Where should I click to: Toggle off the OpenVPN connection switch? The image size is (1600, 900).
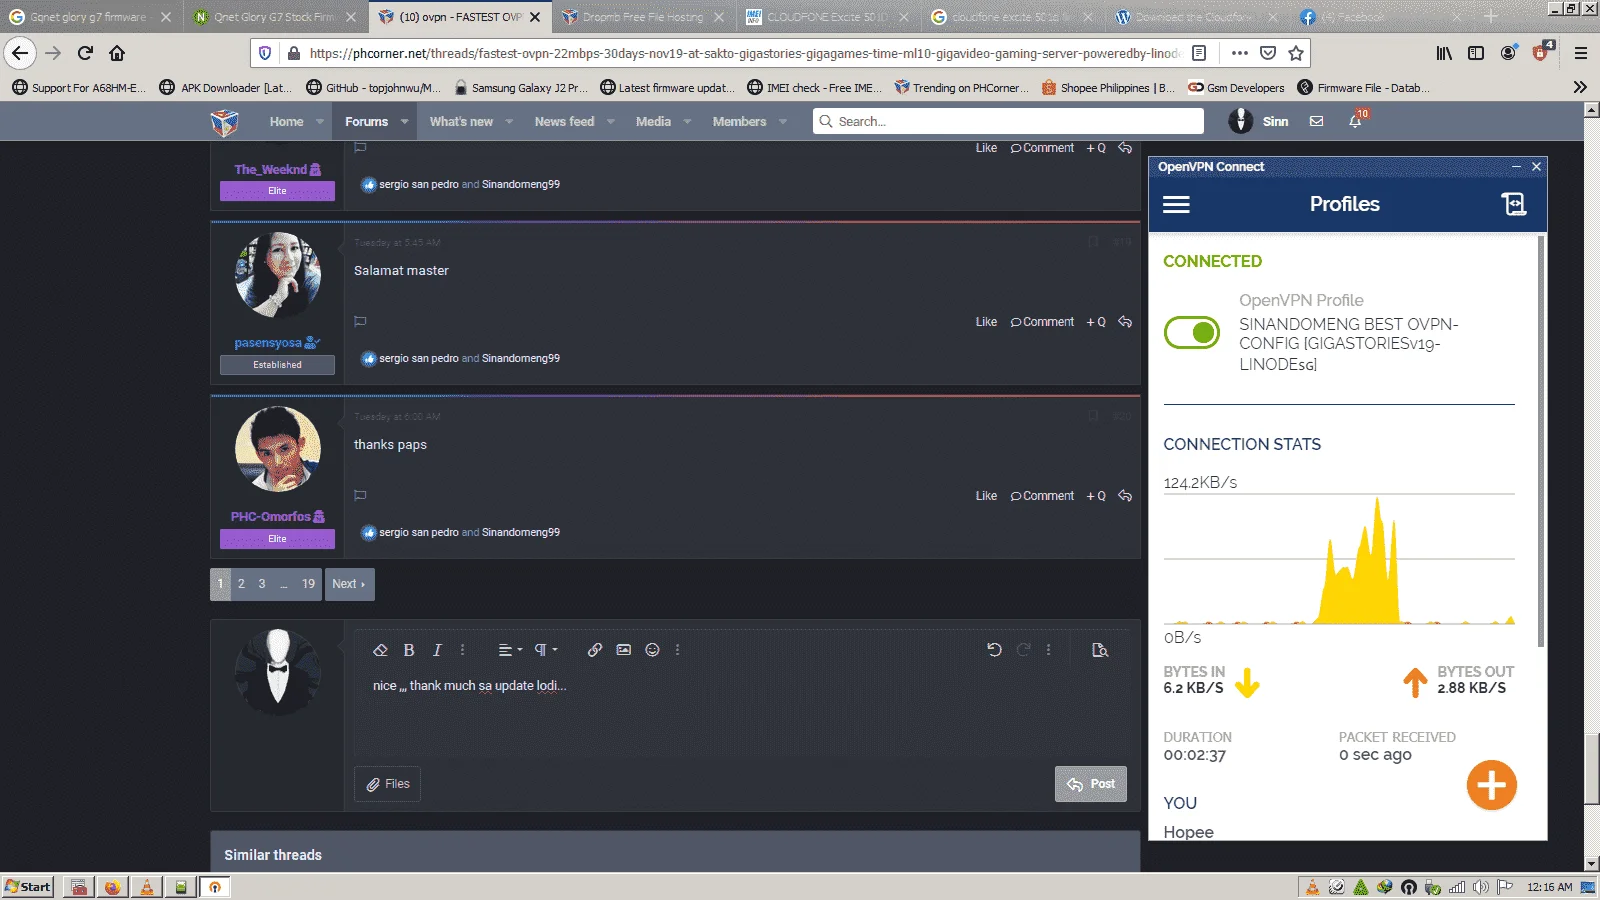(1192, 332)
